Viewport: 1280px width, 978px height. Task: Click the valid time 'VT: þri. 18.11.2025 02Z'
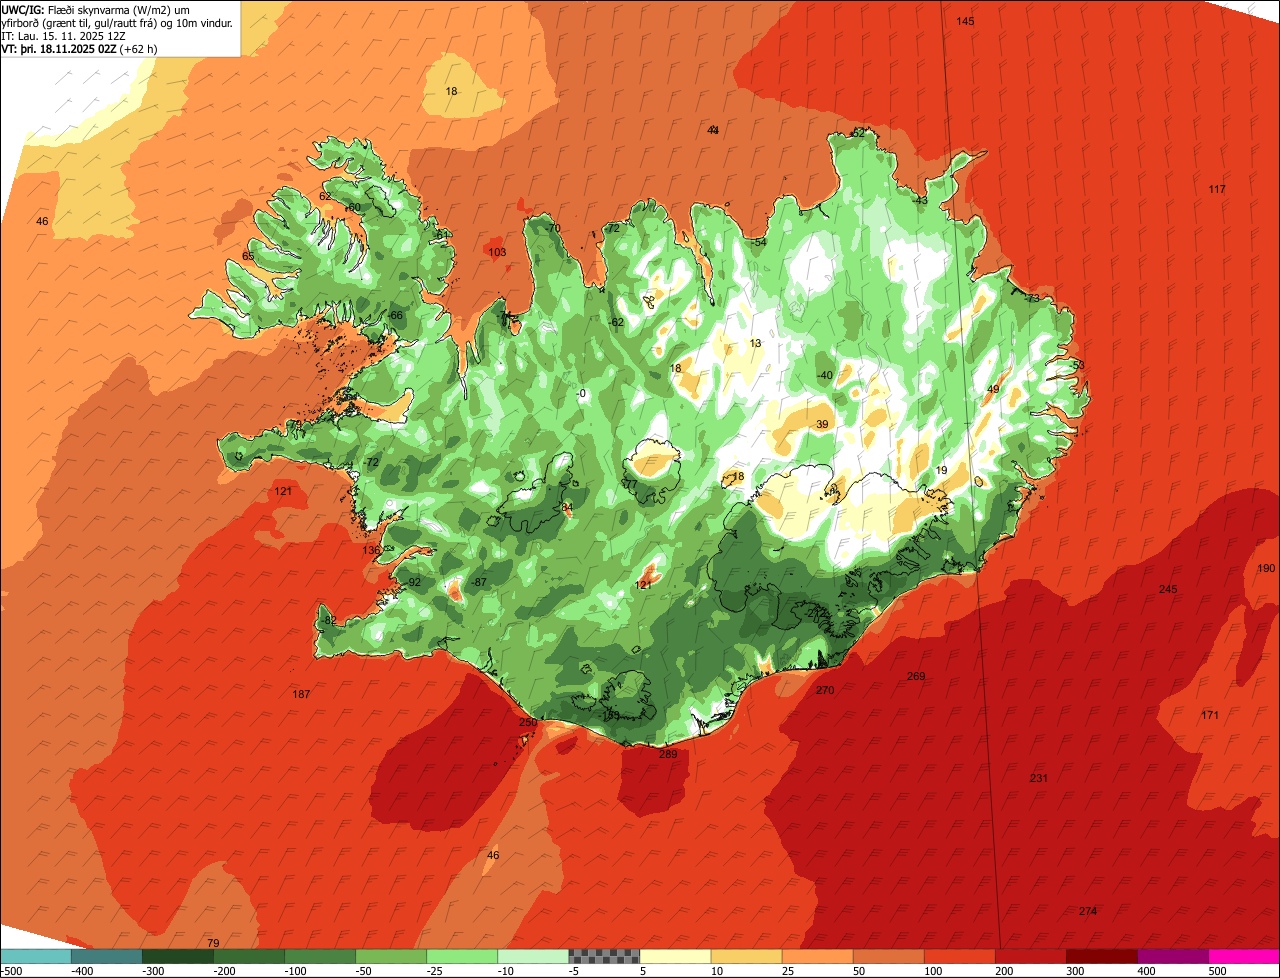tap(58, 48)
